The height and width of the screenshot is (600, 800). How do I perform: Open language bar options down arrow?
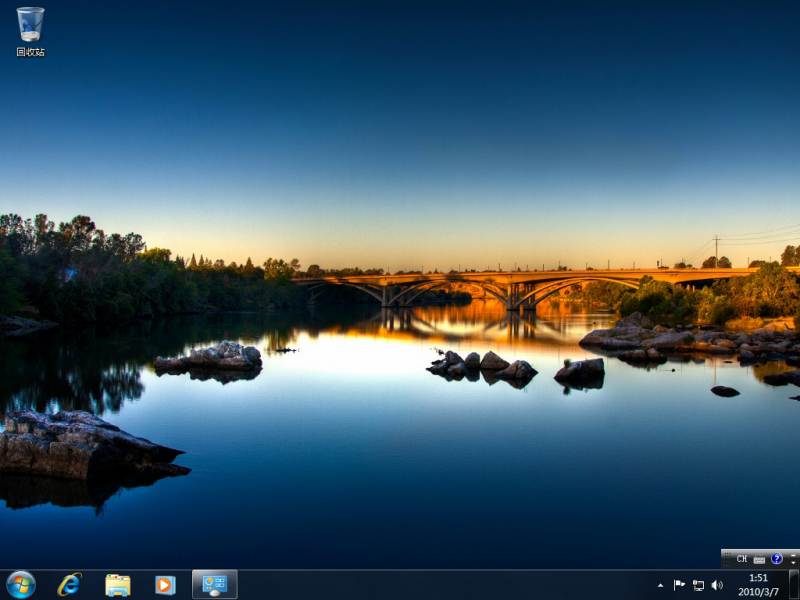coord(793,563)
